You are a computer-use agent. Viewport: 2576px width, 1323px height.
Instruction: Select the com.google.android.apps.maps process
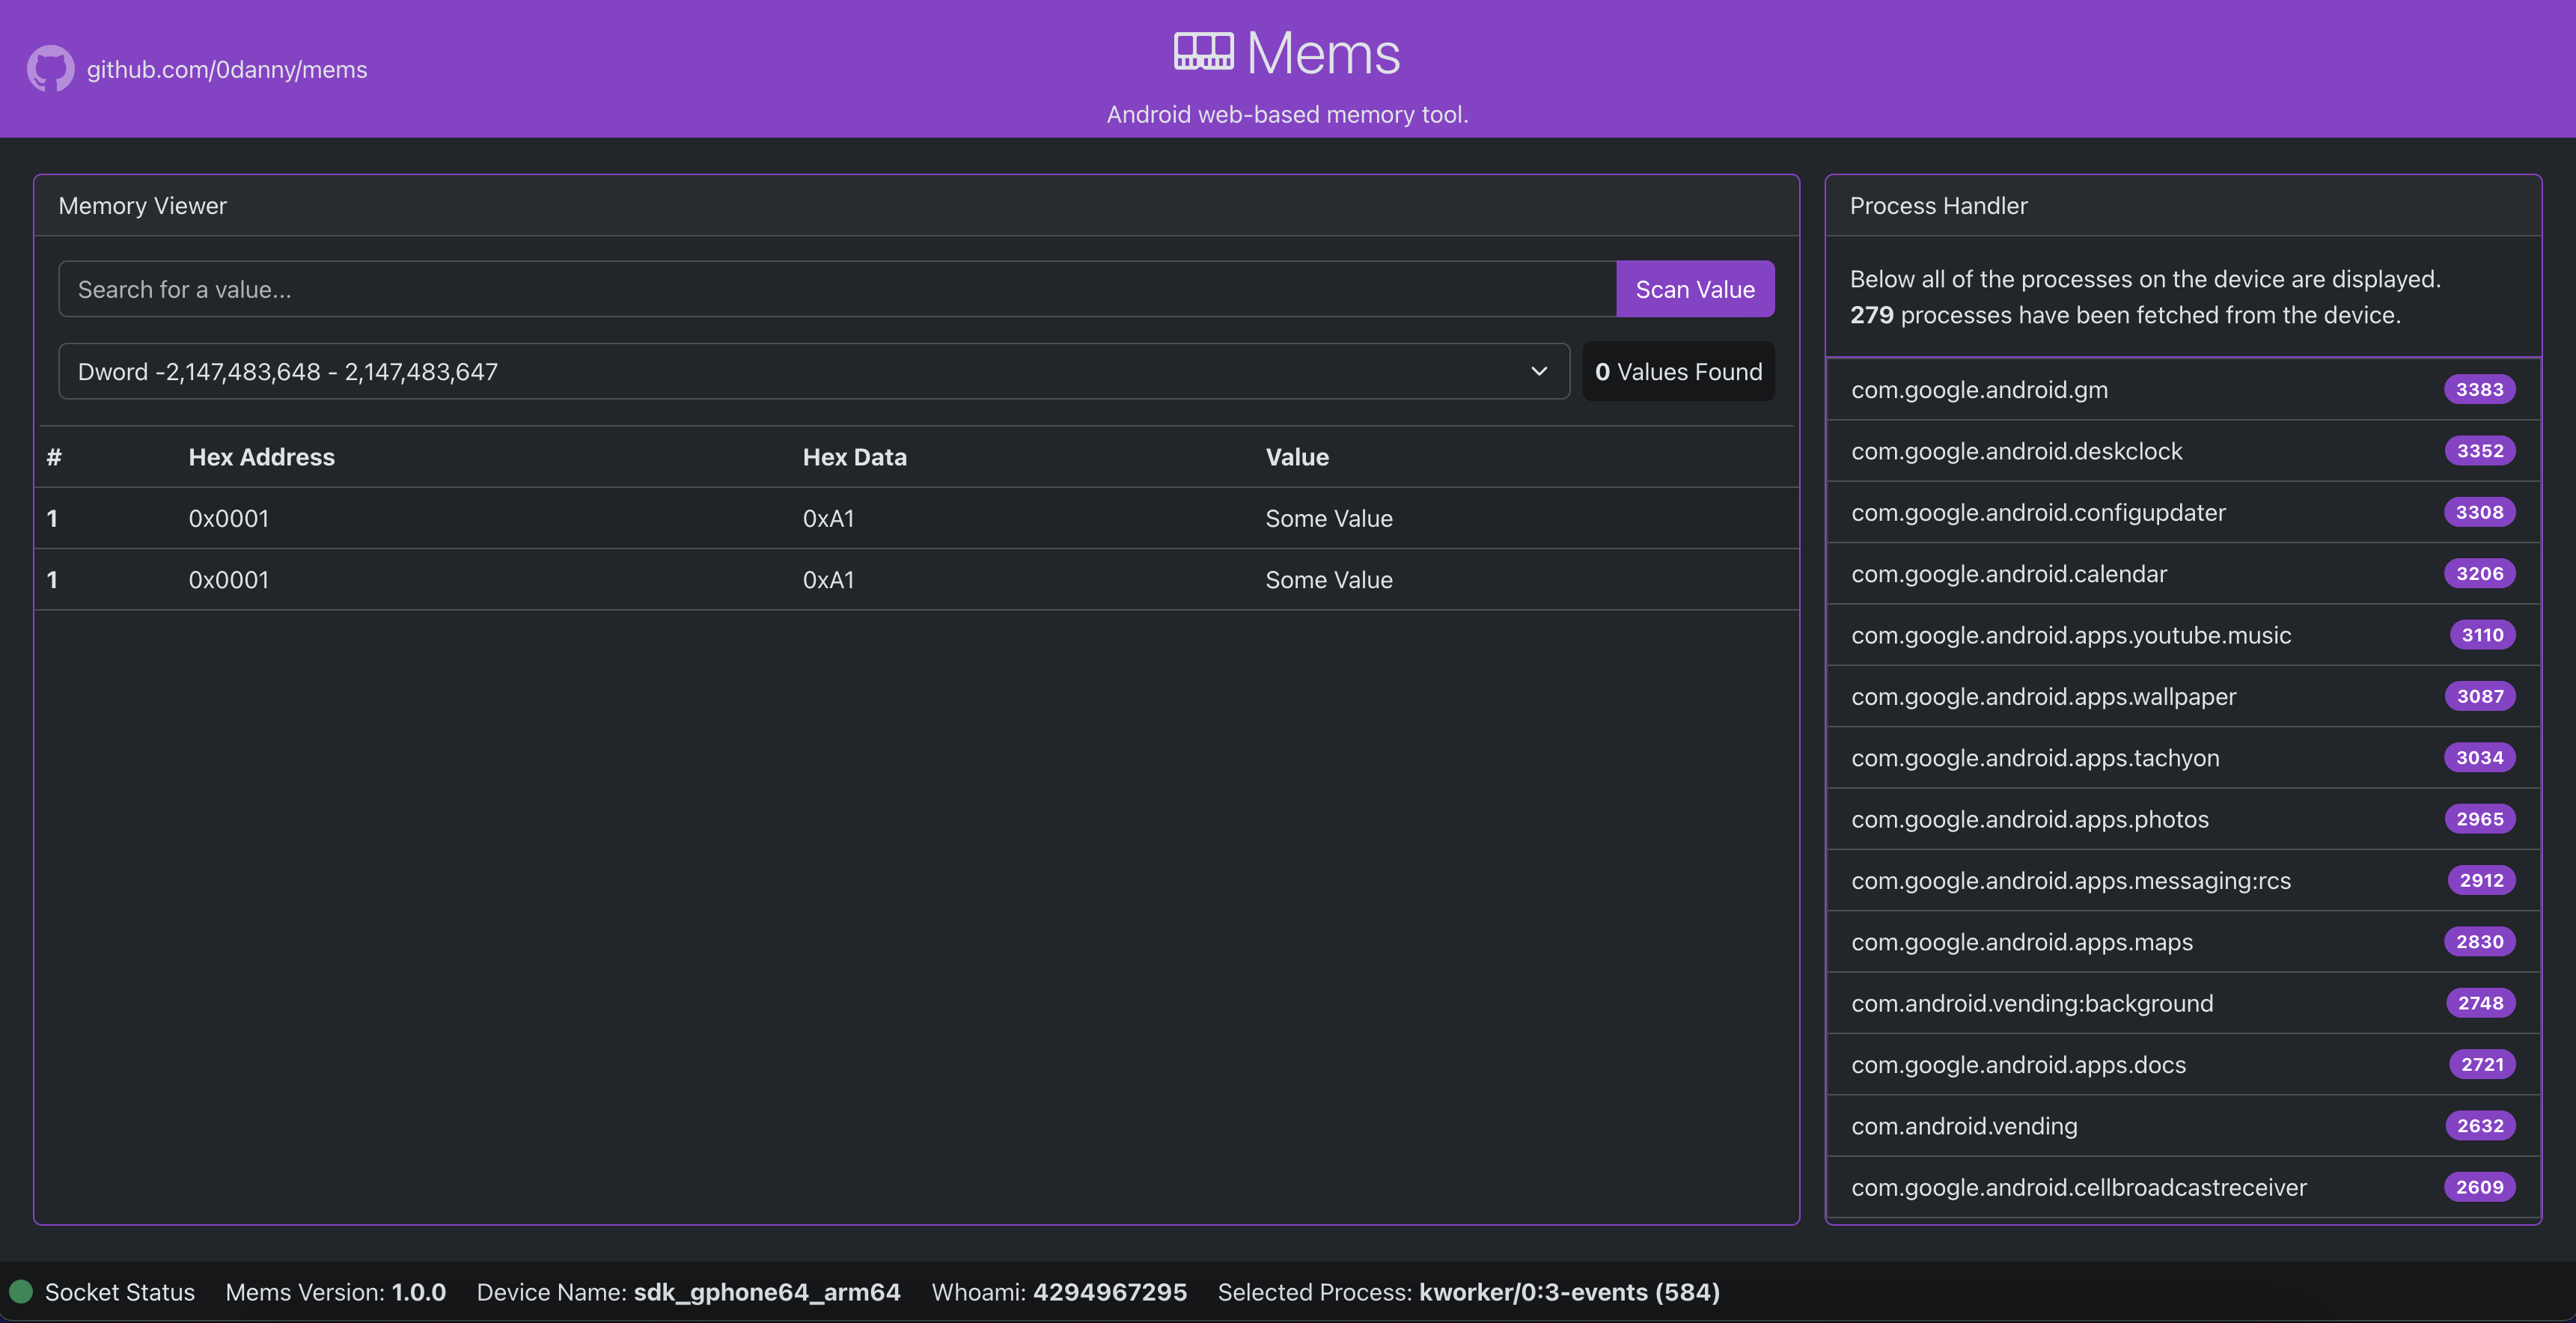tap(2100, 941)
